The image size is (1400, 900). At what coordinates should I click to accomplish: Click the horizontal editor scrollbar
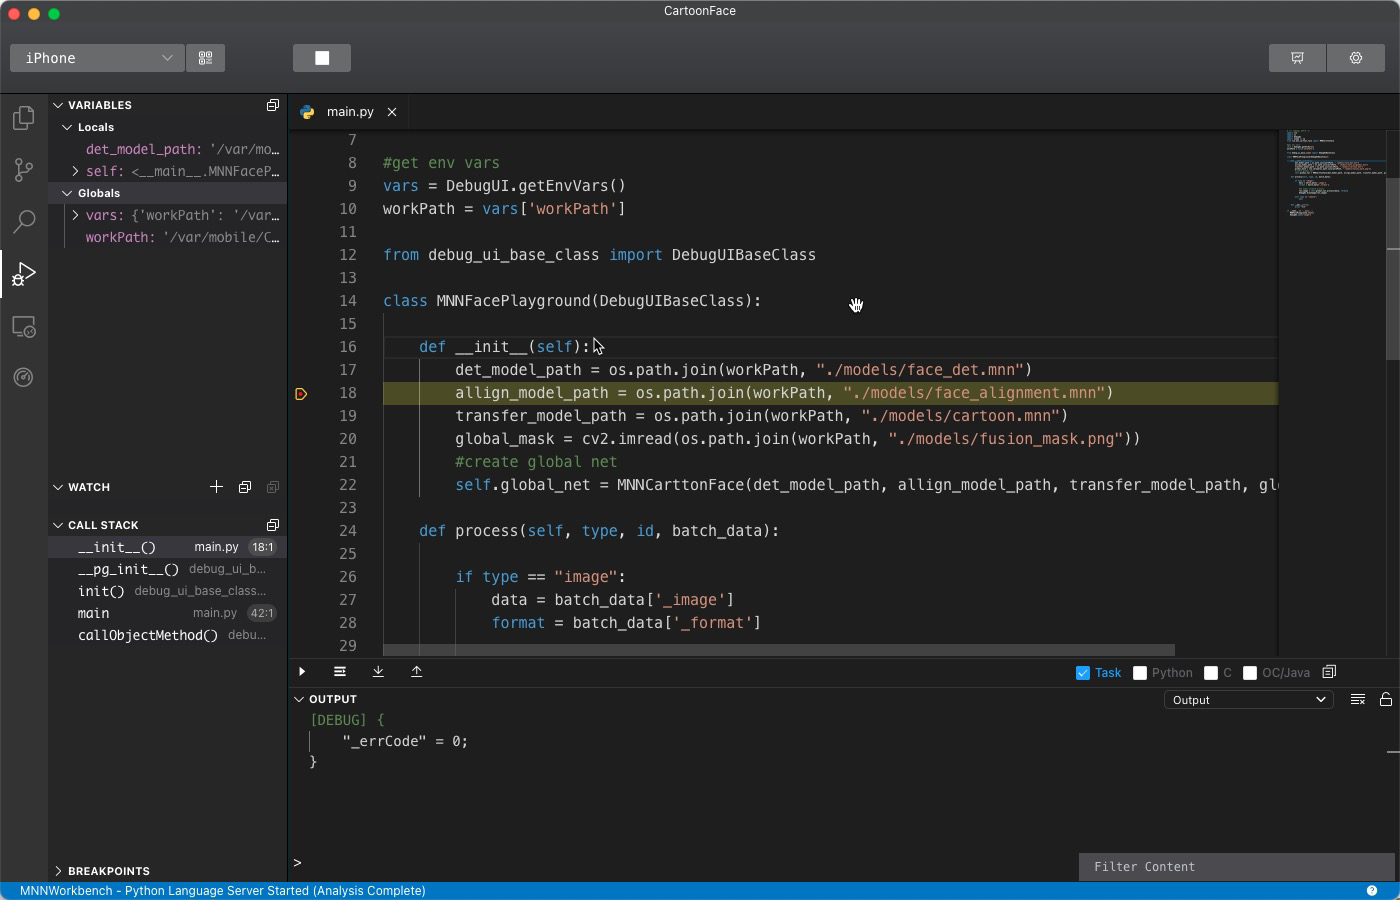[x=779, y=650]
